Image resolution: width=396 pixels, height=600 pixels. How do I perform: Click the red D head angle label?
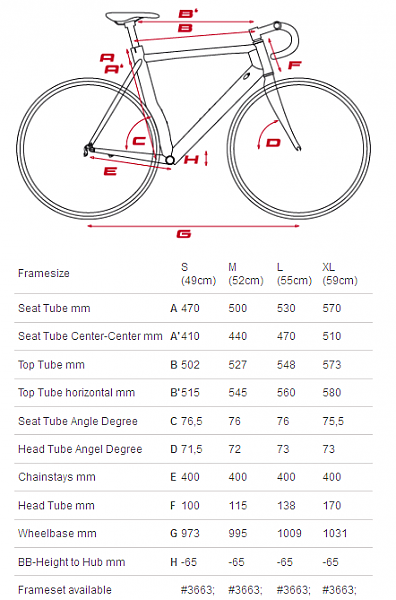pos(274,143)
